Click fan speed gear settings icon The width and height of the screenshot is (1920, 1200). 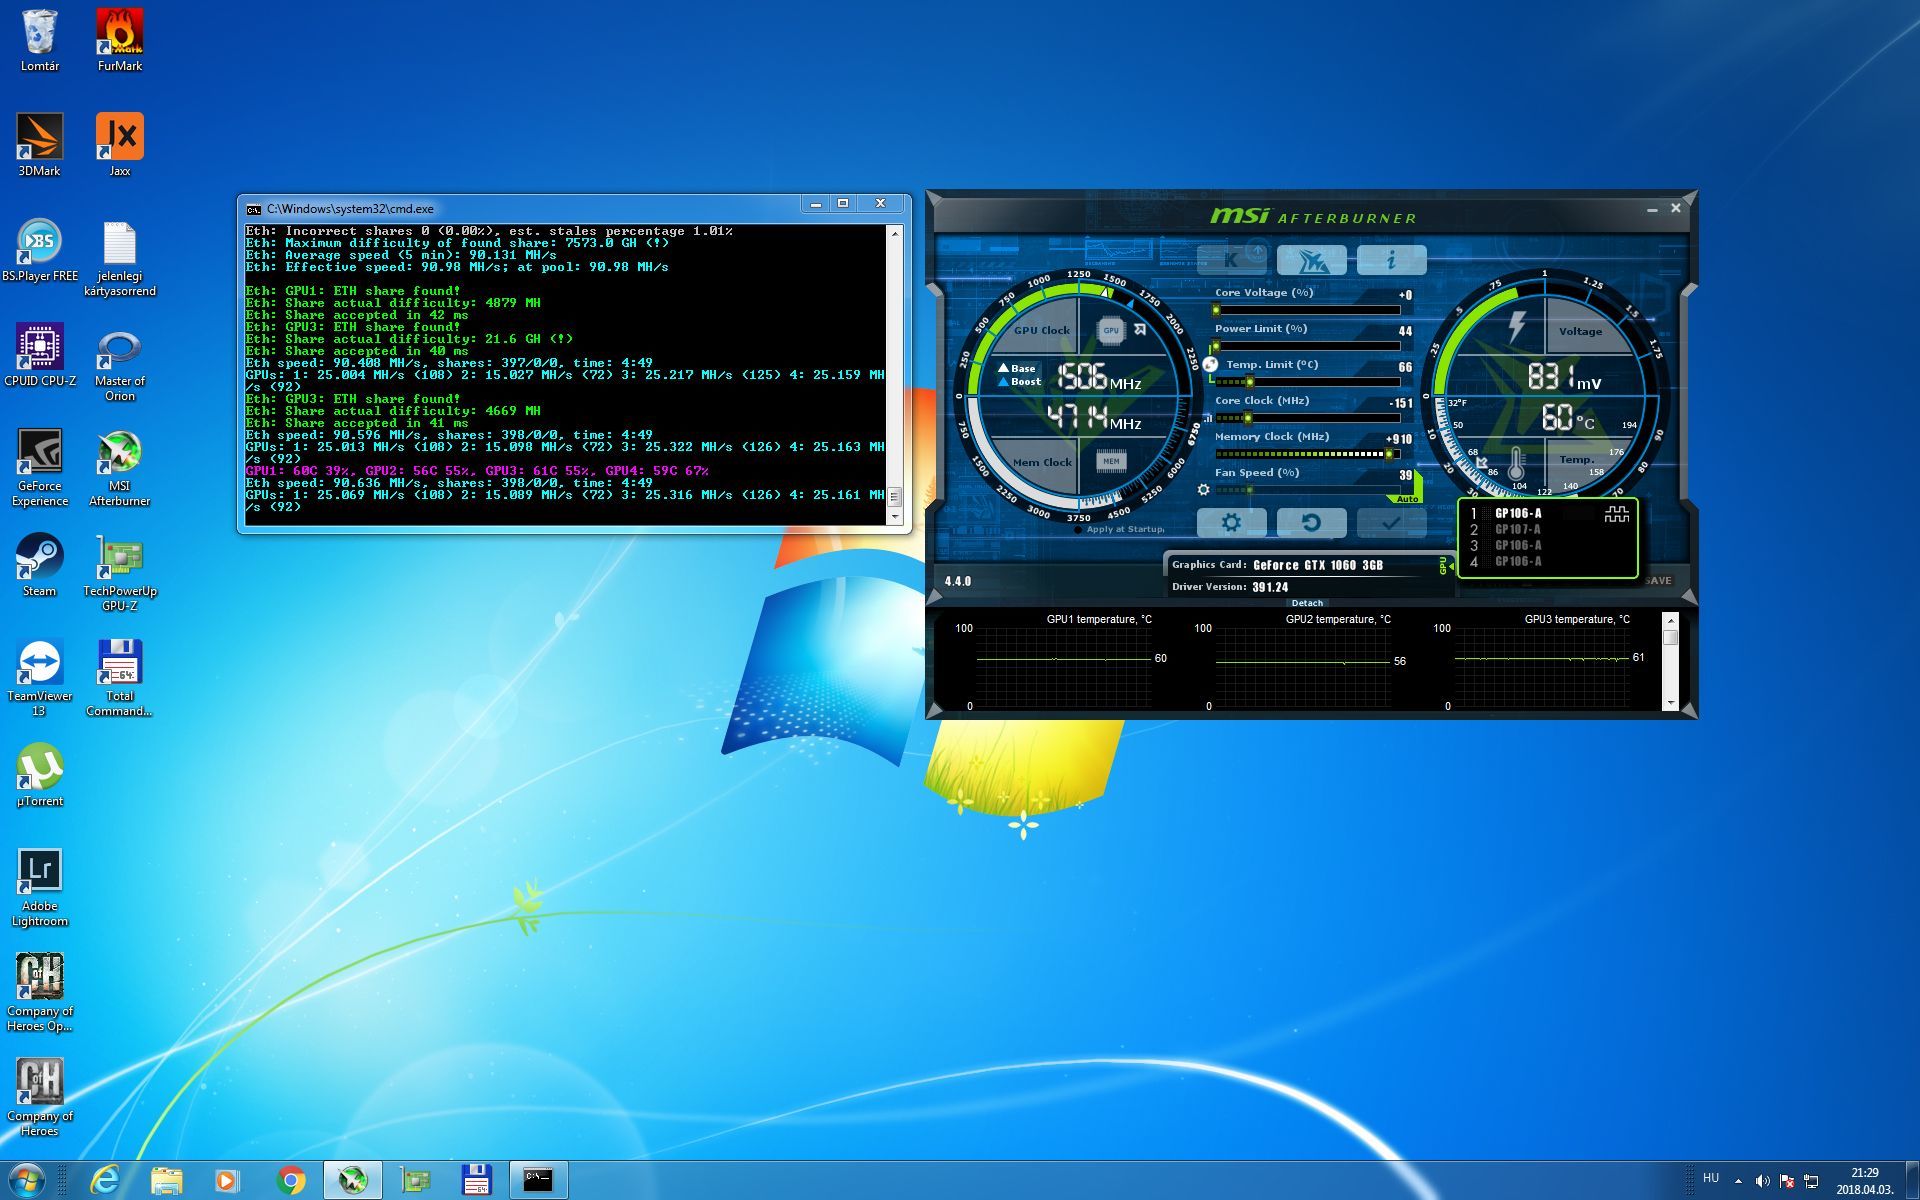(1203, 490)
